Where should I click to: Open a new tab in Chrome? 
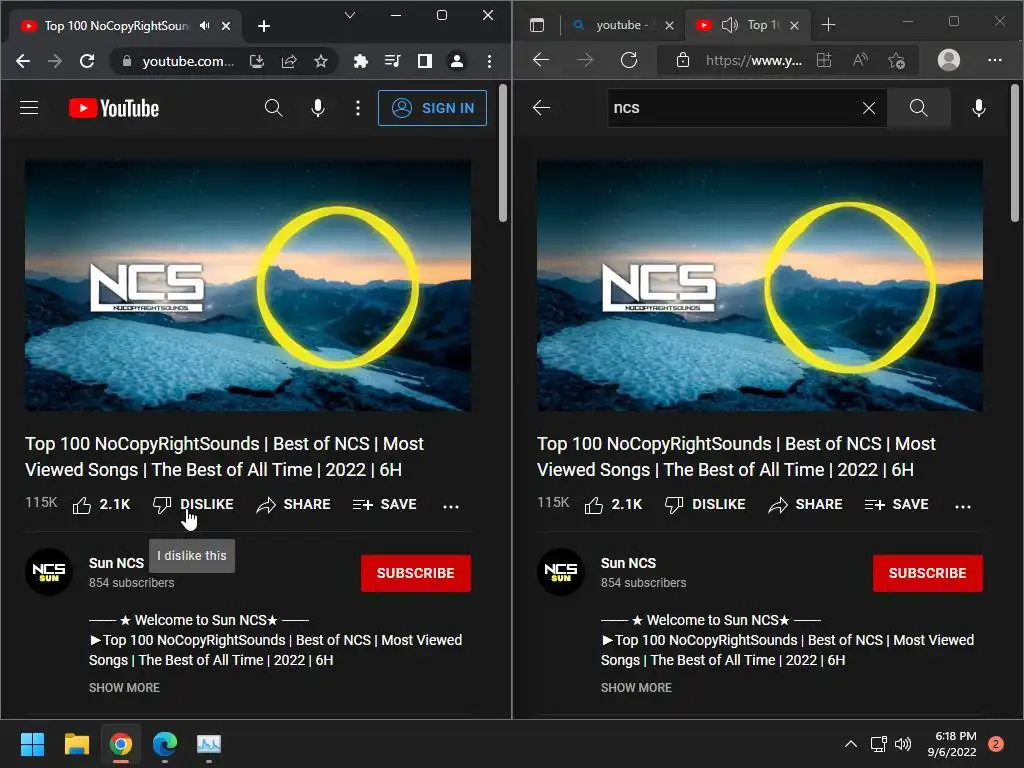point(264,26)
